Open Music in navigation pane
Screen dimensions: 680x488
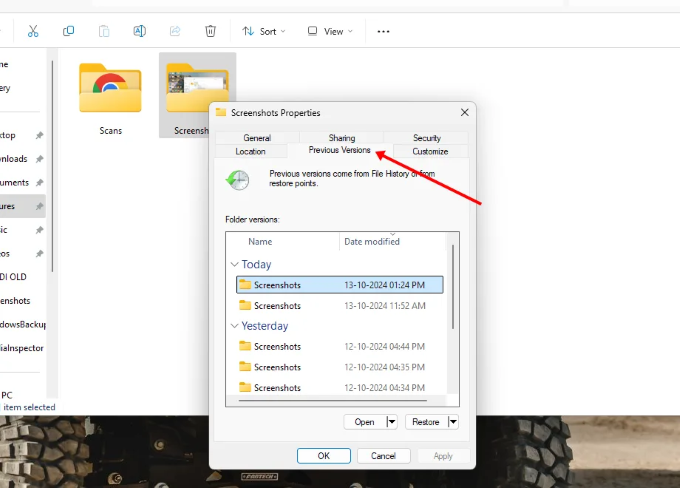(23, 230)
